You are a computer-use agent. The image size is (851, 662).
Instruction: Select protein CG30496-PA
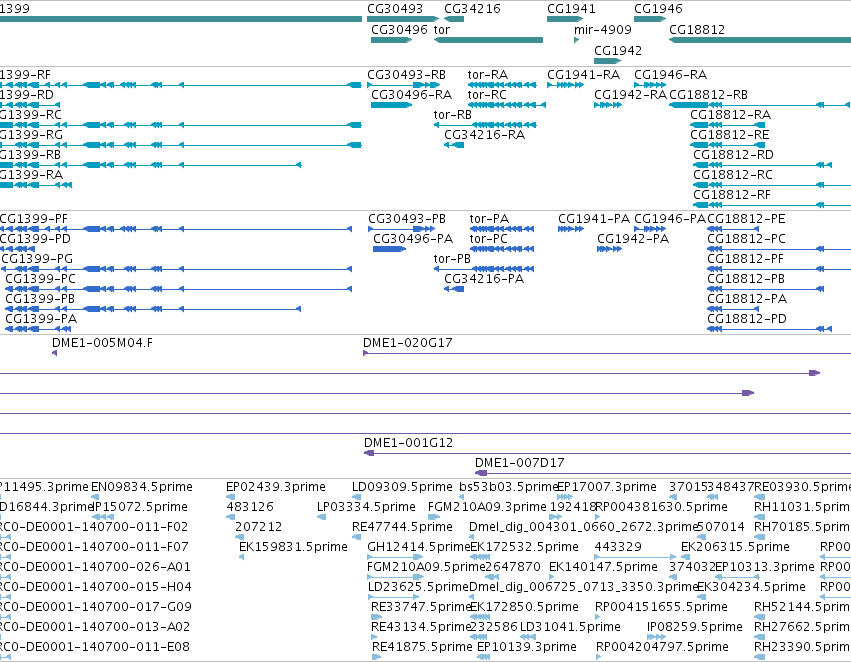(x=413, y=239)
